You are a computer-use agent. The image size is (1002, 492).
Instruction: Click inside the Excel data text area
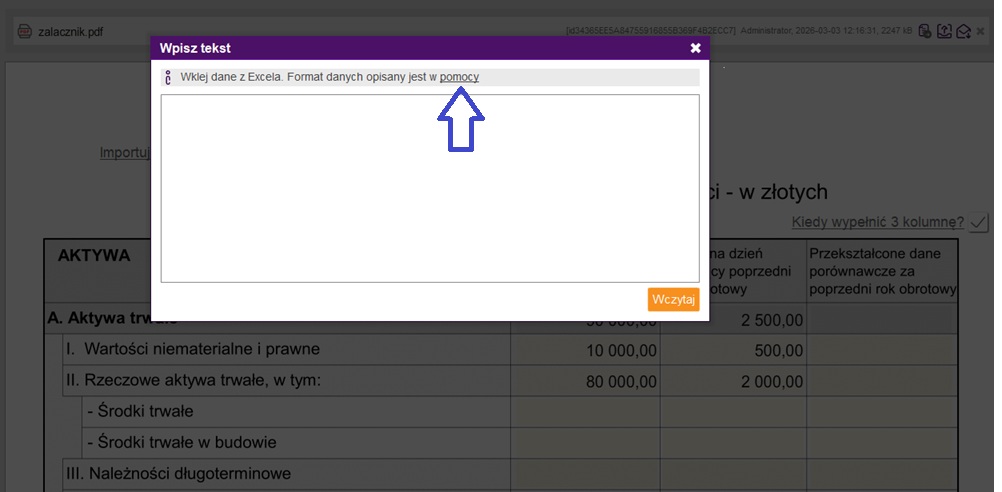coord(430,188)
